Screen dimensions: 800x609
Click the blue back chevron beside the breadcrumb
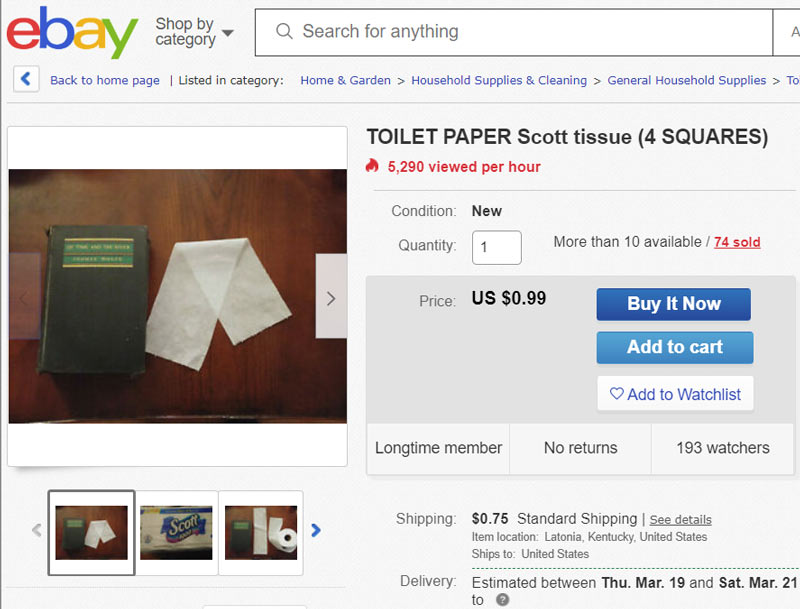point(25,78)
